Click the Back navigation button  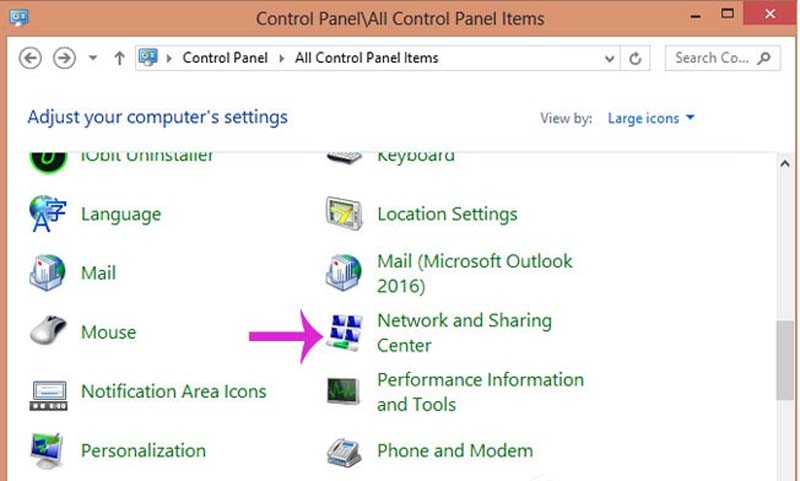(x=31, y=58)
